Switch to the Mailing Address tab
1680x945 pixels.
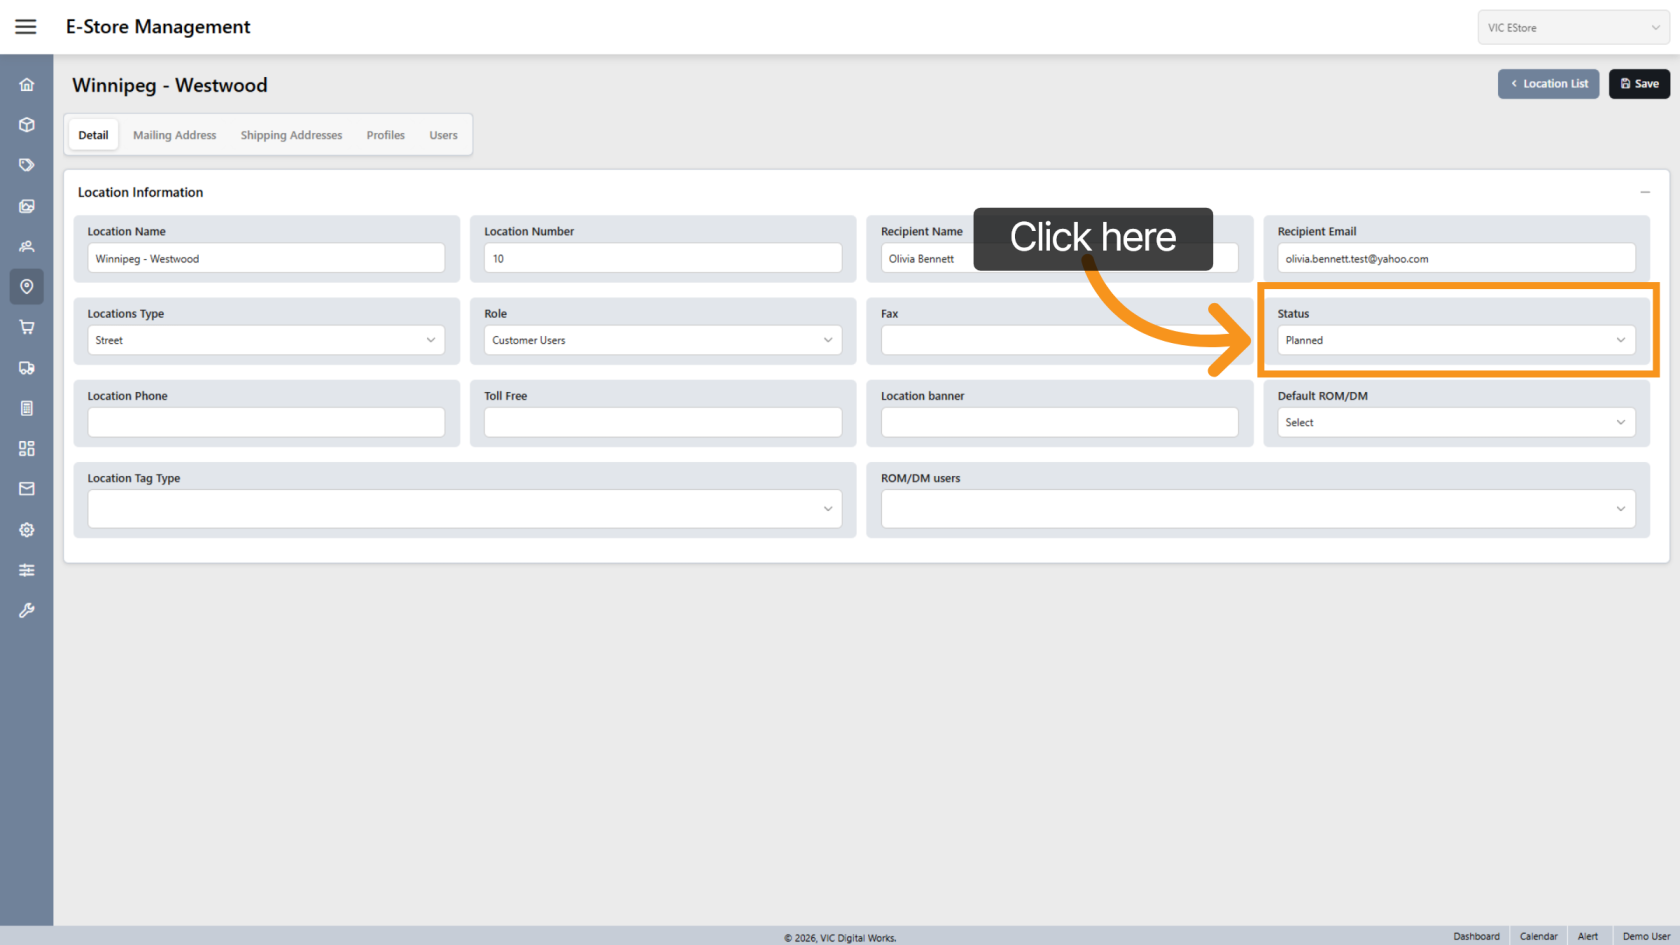tap(174, 136)
